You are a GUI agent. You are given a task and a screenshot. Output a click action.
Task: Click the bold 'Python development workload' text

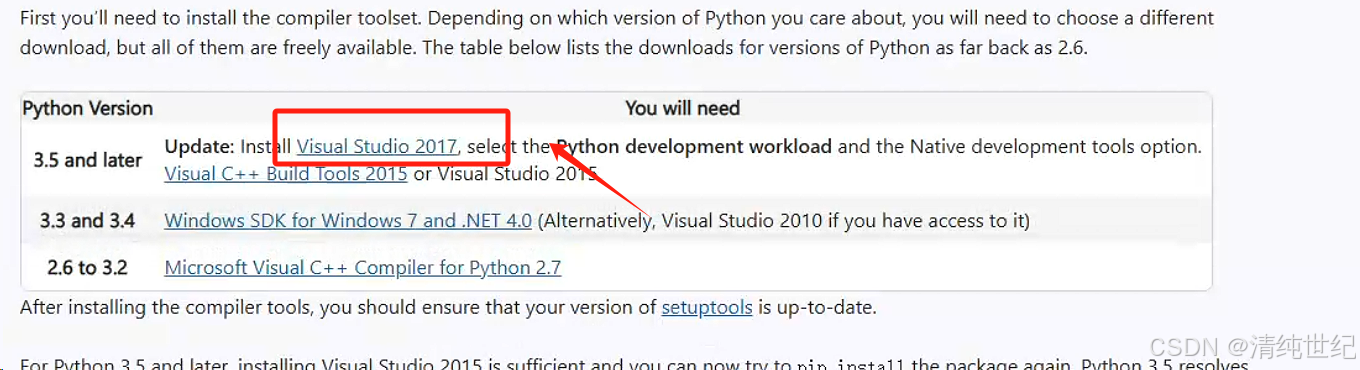pos(694,146)
